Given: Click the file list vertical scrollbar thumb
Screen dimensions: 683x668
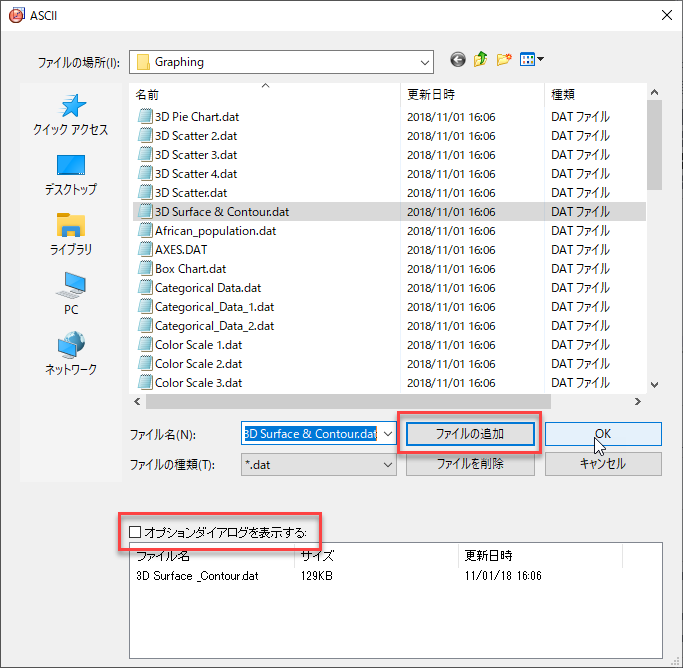Looking at the screenshot, I should [654, 145].
